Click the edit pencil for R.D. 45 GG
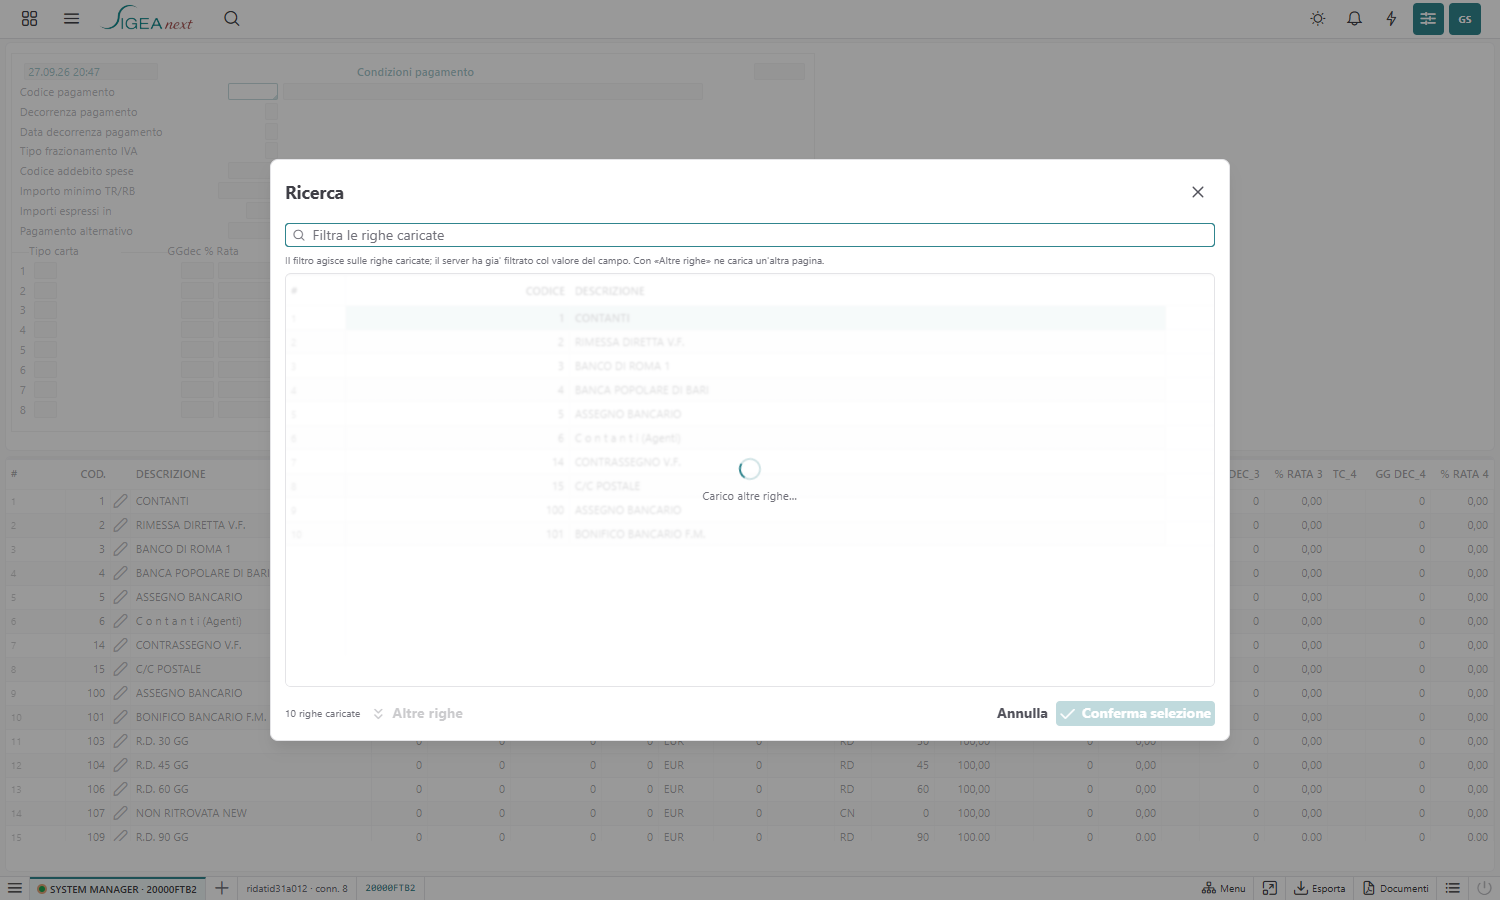Image resolution: width=1500 pixels, height=900 pixels. pyautogui.click(x=120, y=765)
